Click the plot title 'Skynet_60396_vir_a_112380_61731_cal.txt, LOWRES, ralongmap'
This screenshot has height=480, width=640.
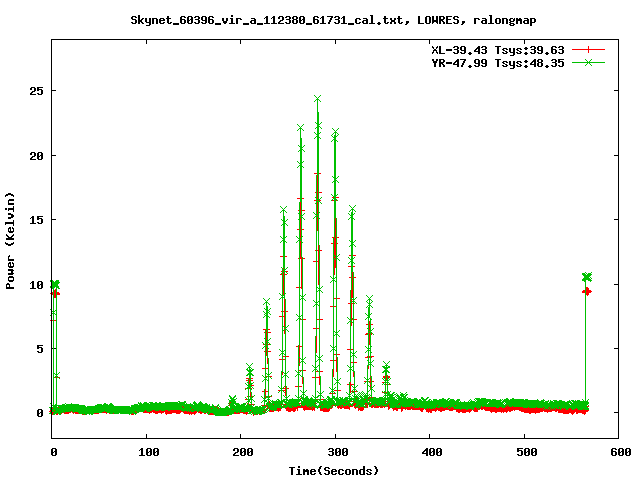tap(333, 20)
